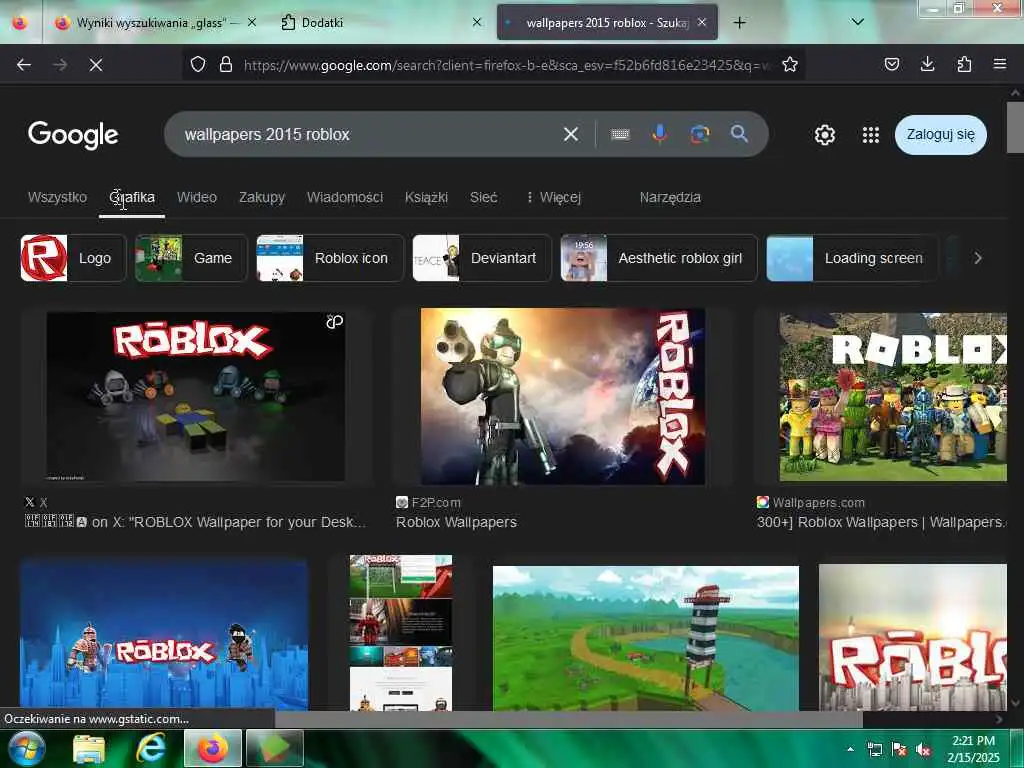
Task: Open 'Roblox Wallpapers' F2P.com link
Action: [x=456, y=522]
